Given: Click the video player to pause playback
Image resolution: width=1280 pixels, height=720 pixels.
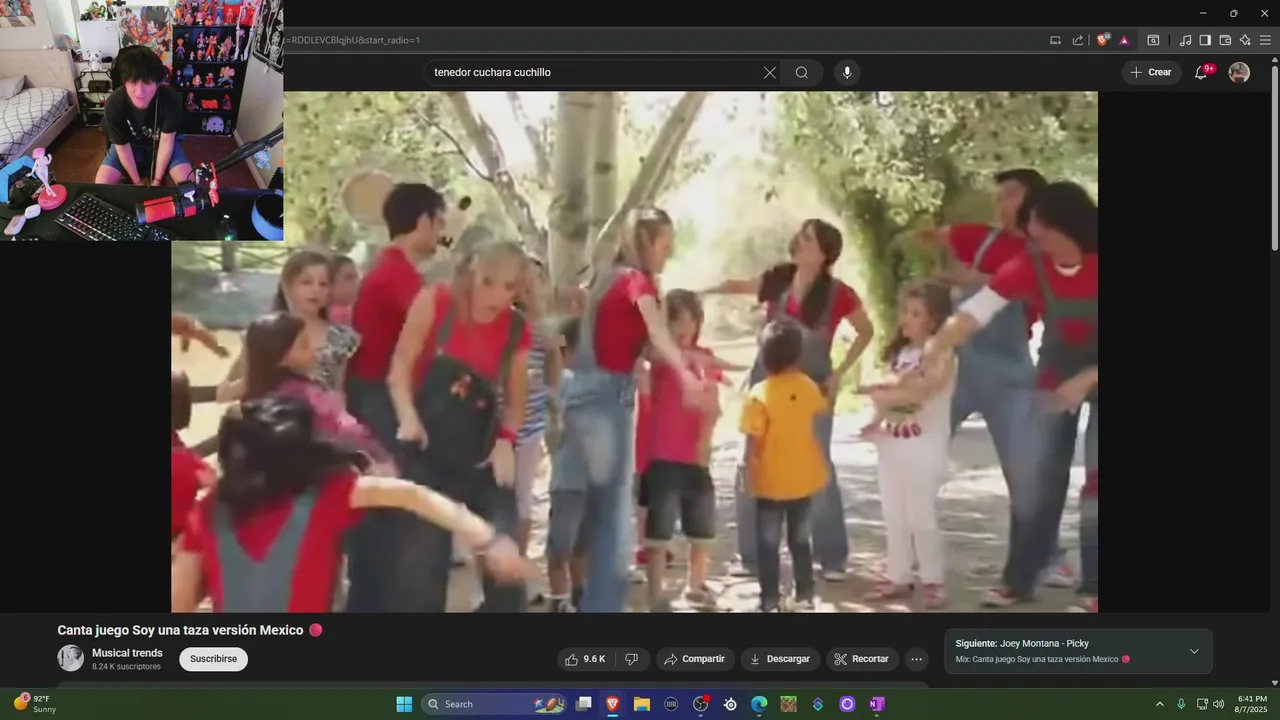Looking at the screenshot, I should point(634,352).
